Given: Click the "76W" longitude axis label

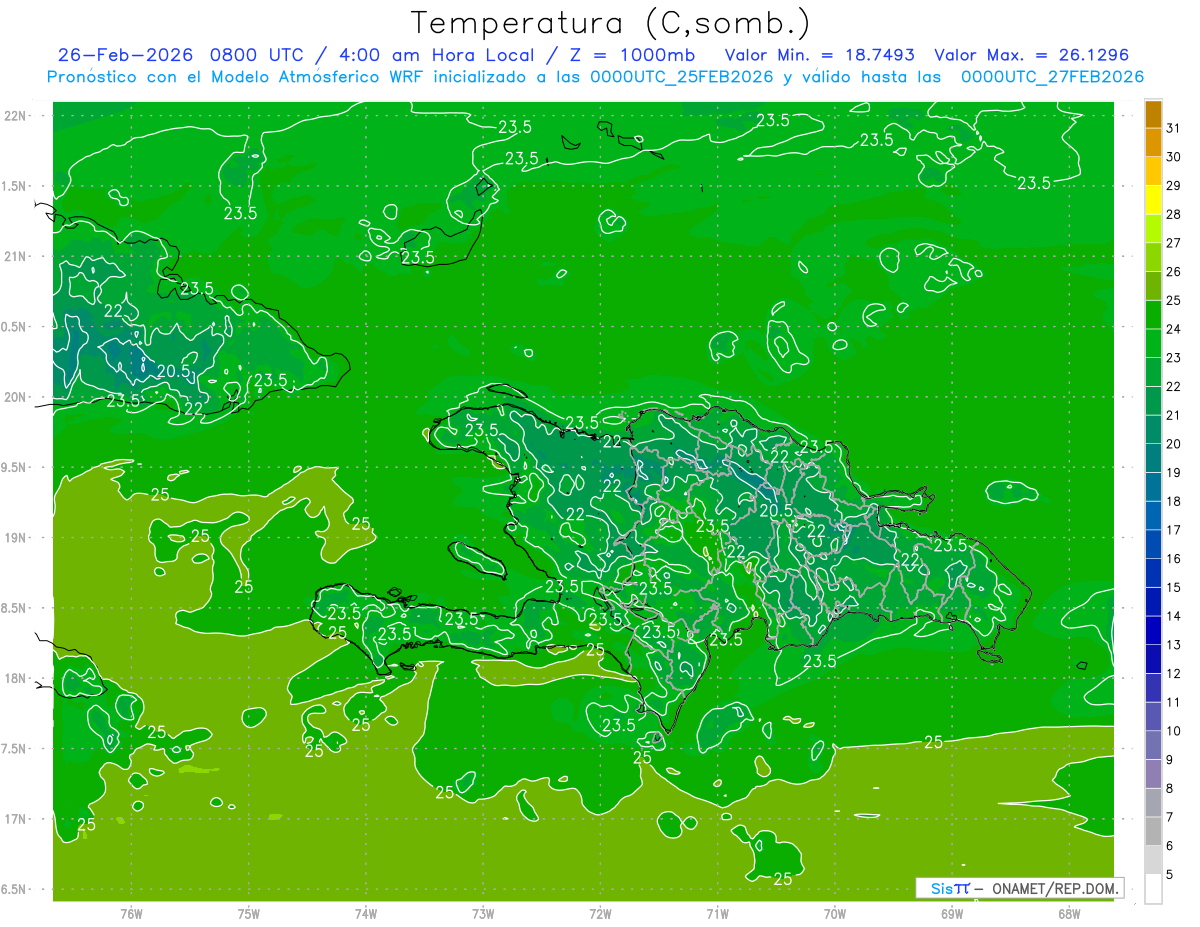Looking at the screenshot, I should [131, 913].
